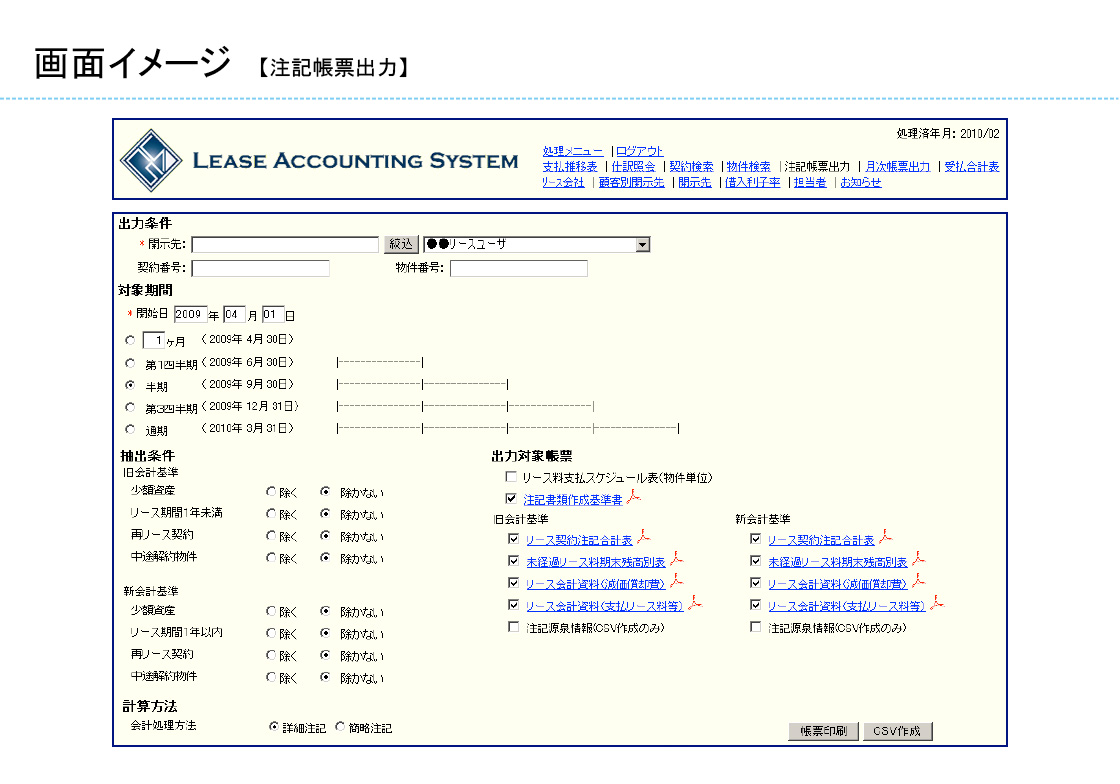
Task: Open 顧客別開示先 navigation link
Action: point(631,182)
